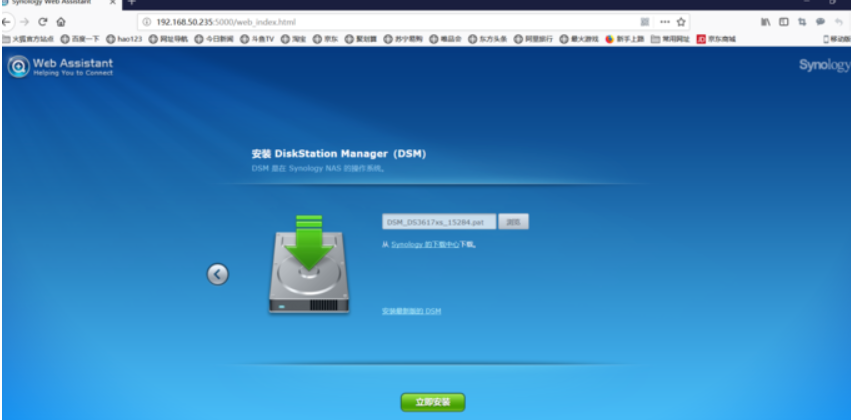Image resolution: width=851 pixels, height=420 pixels.
Task: Expand the 常用网址 bookmark folder
Action: (670, 39)
